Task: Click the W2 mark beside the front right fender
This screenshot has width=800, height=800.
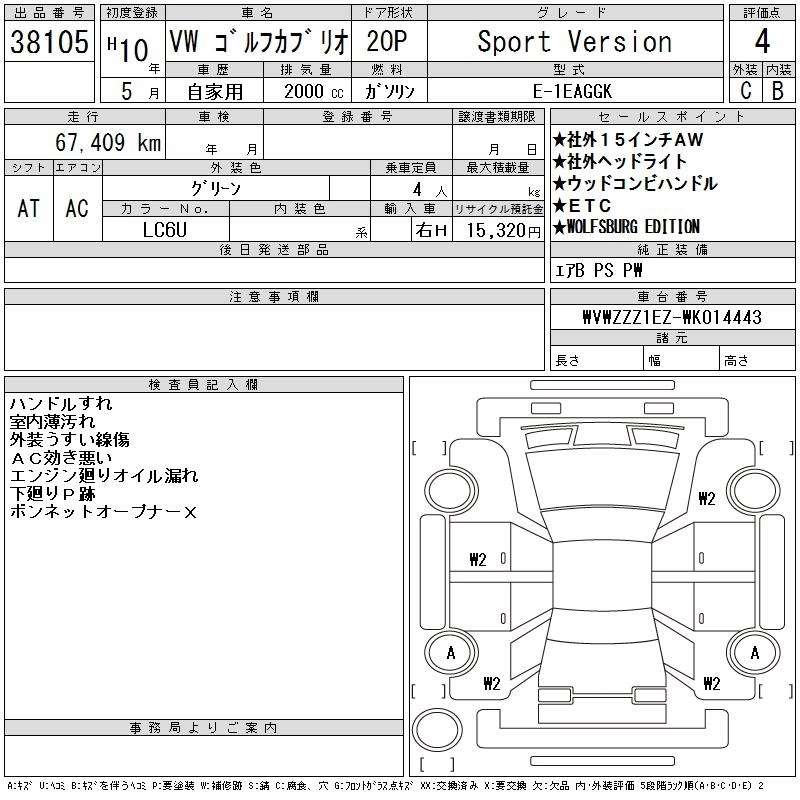Action: click(x=708, y=497)
